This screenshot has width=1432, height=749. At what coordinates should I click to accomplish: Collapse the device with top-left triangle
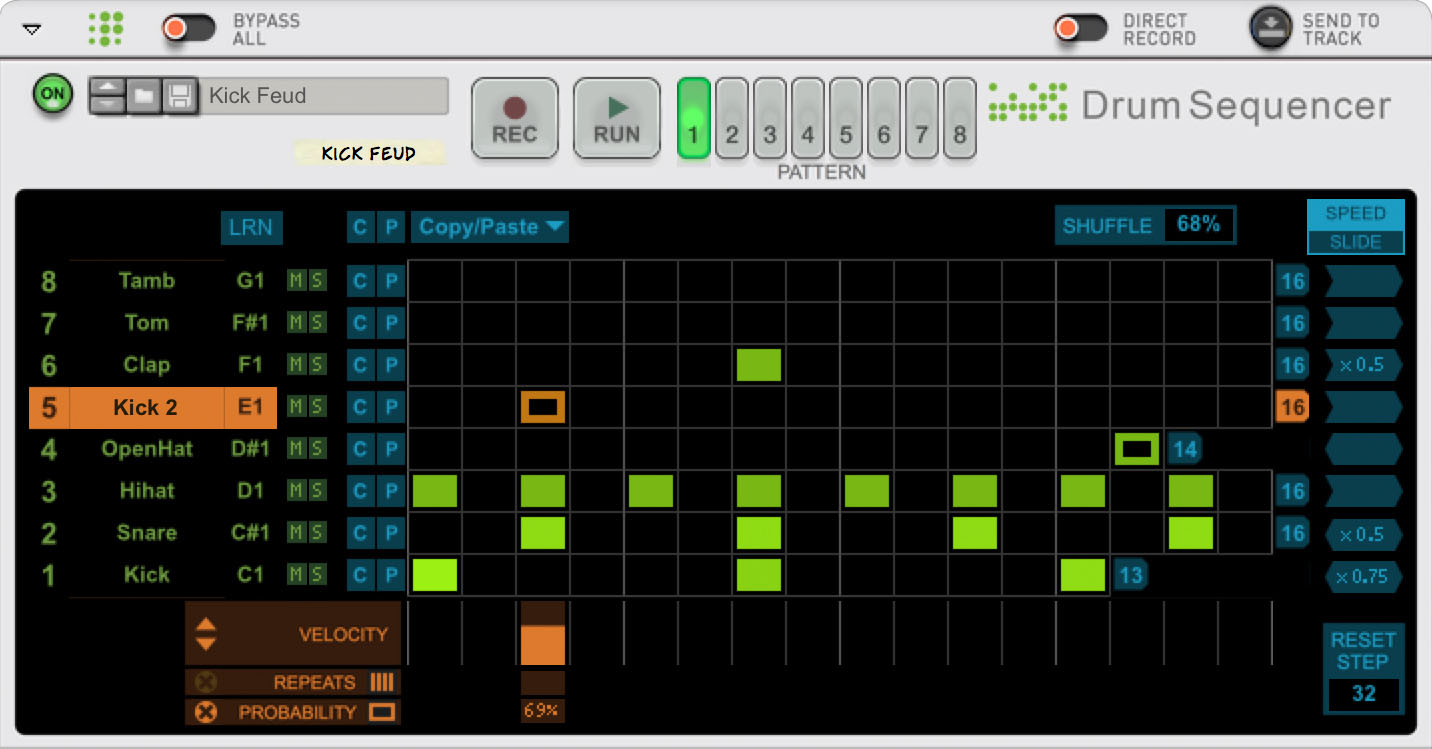click(x=32, y=30)
